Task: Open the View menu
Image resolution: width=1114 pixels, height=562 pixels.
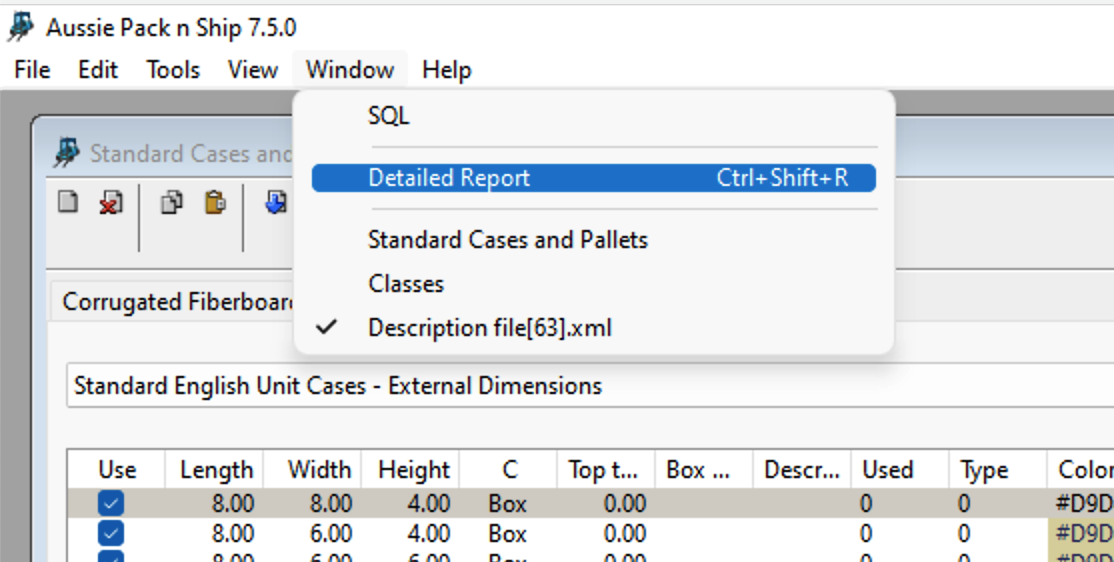Action: tap(252, 70)
